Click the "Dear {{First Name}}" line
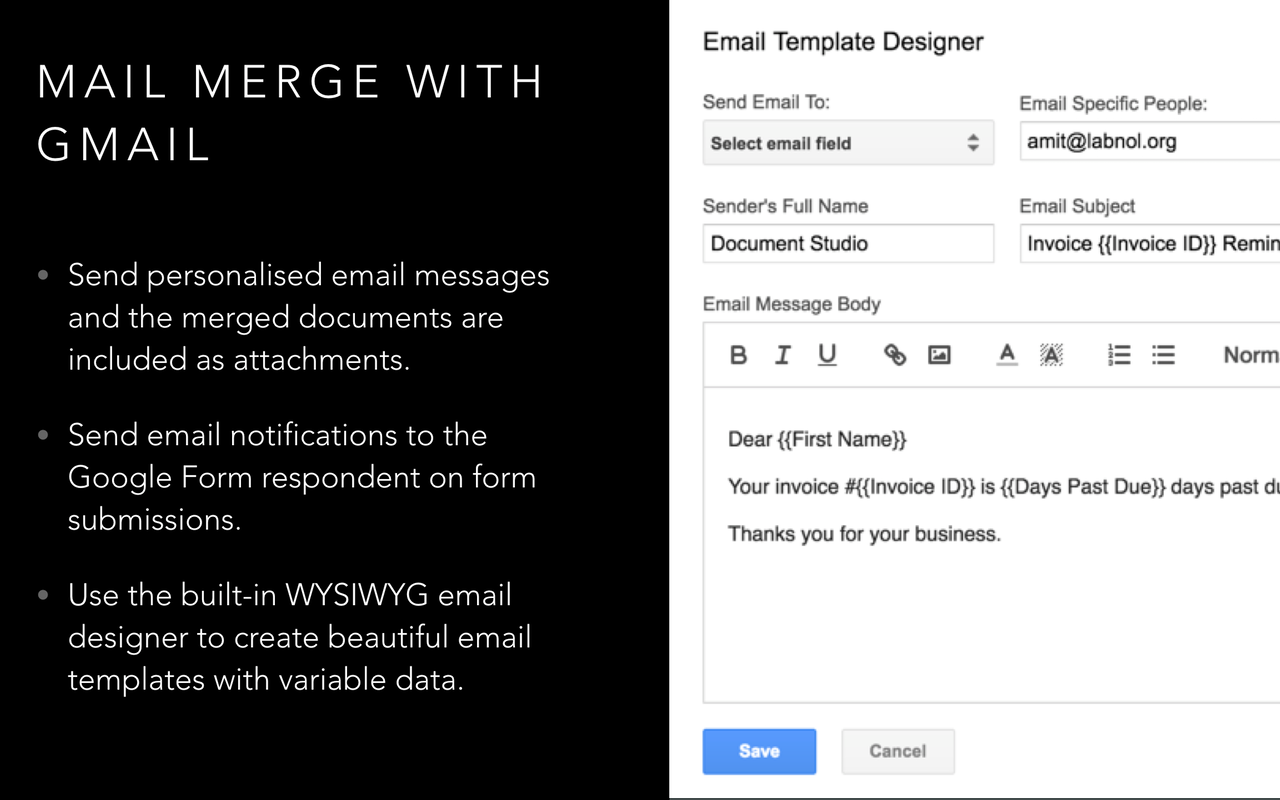The width and height of the screenshot is (1280, 800). pyautogui.click(x=817, y=439)
